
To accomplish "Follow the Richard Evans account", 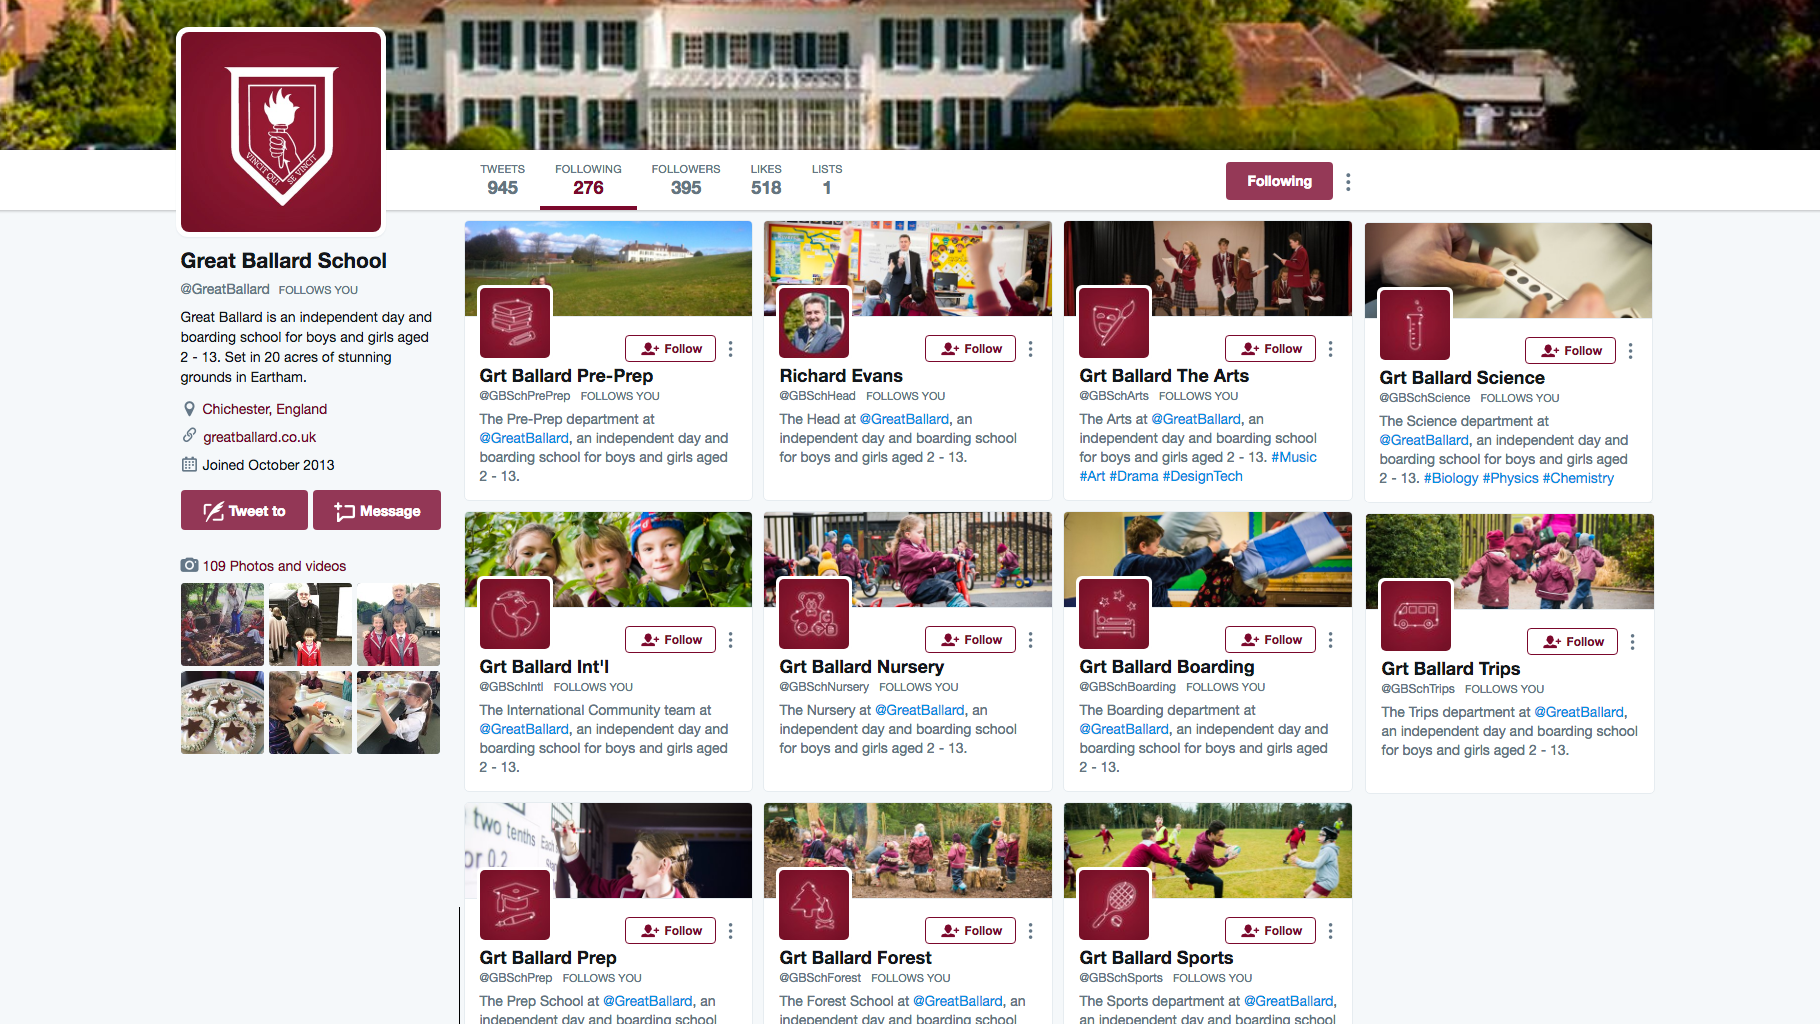I will point(970,348).
